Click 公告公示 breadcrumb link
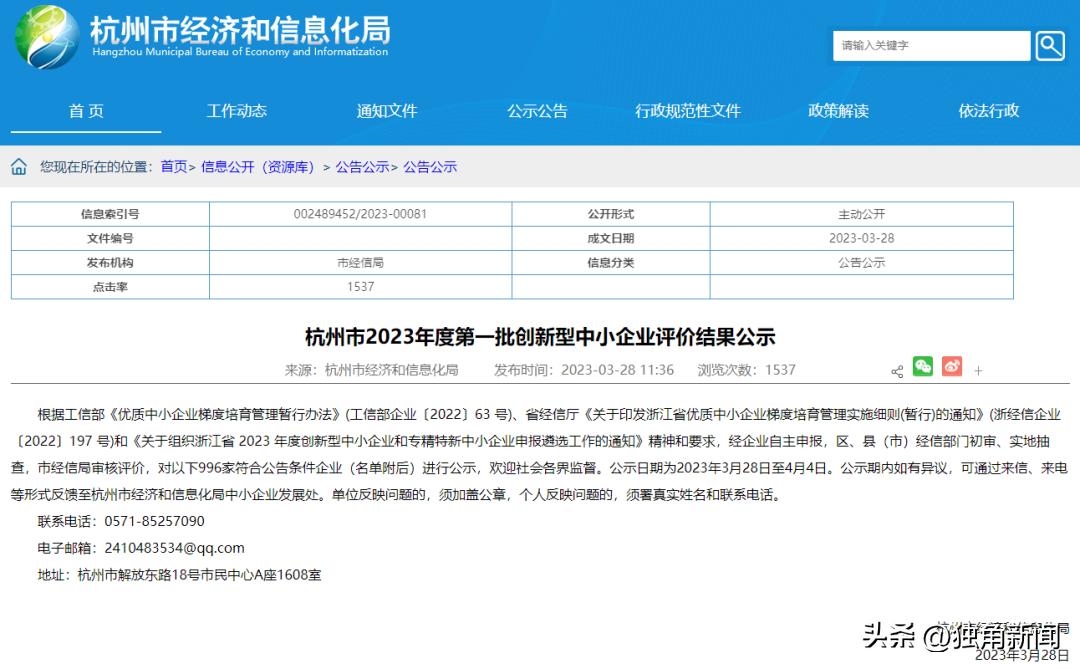The height and width of the screenshot is (669, 1080). tap(363, 166)
